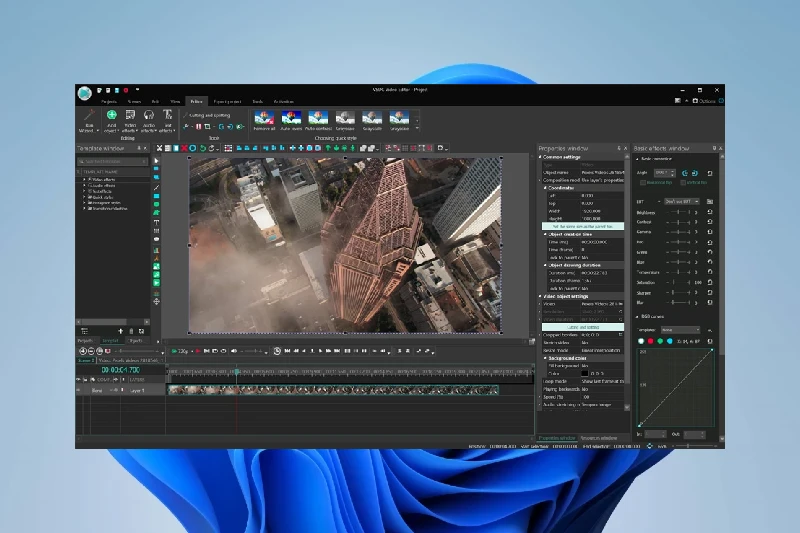Viewport: 800px width, 533px height.
Task: Open the Projects ribbon tab
Action: [x=109, y=101]
